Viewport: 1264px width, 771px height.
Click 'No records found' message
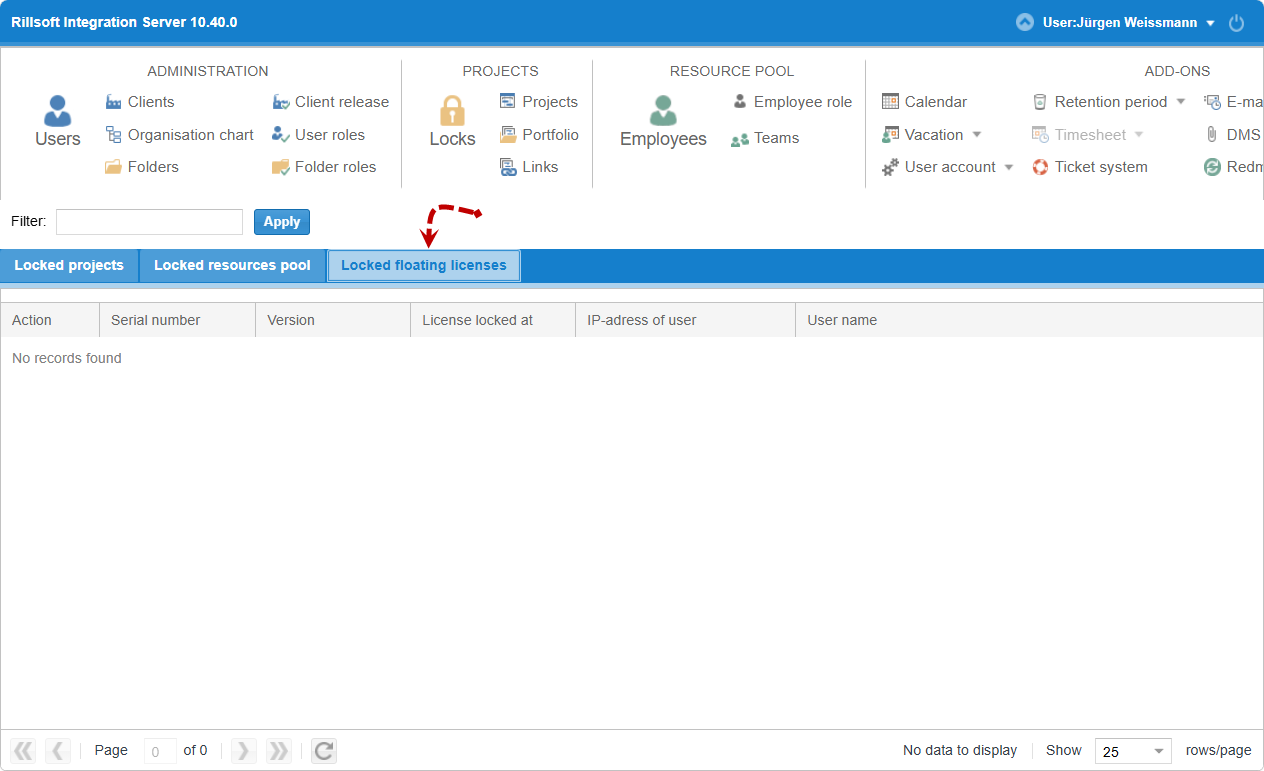(x=67, y=358)
